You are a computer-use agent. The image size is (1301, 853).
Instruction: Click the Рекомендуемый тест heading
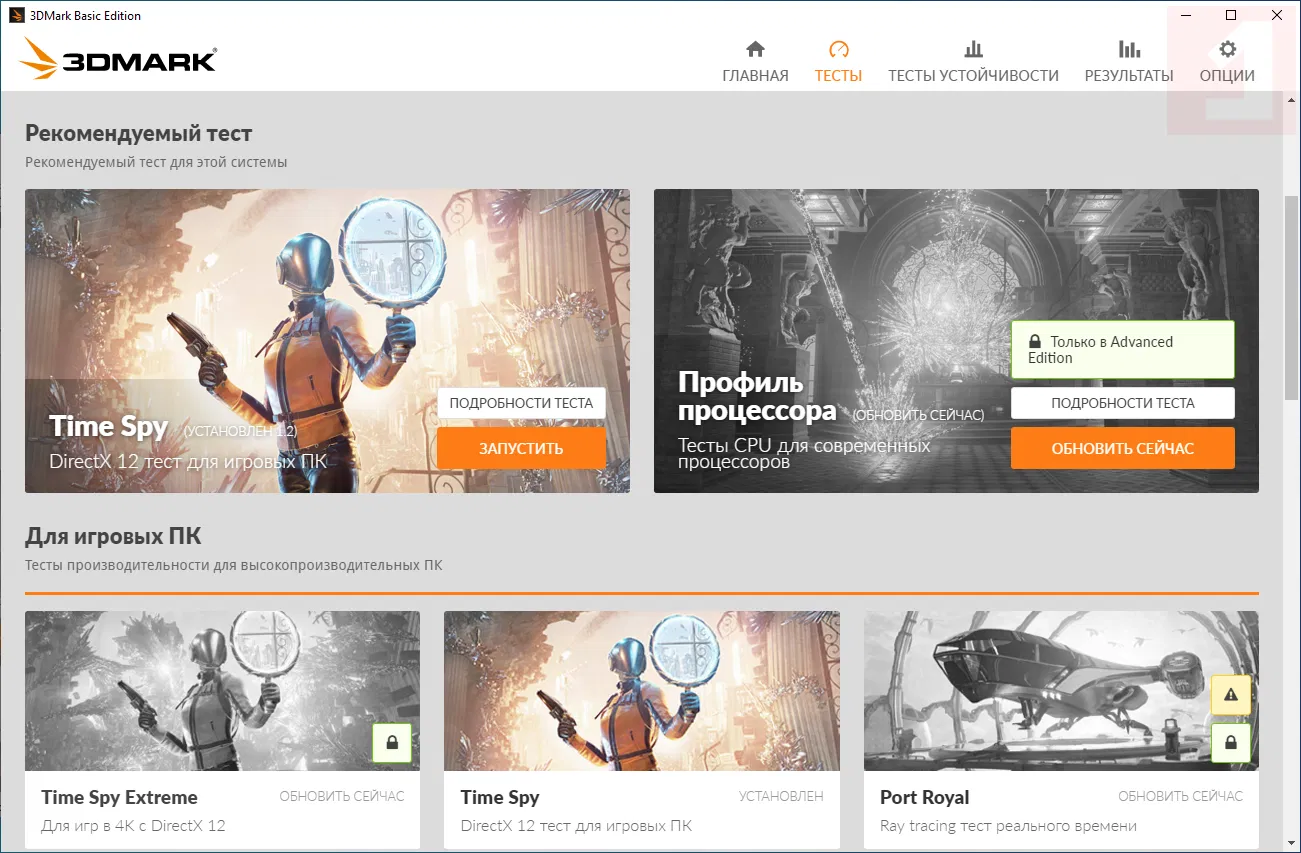click(139, 133)
